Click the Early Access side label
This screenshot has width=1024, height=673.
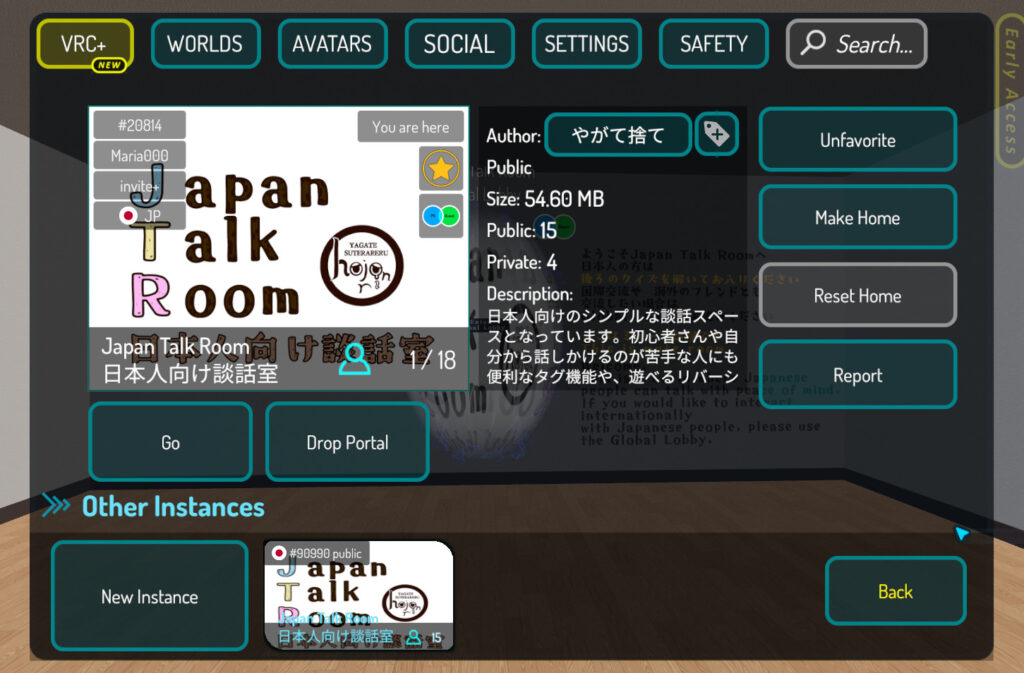(x=1011, y=91)
